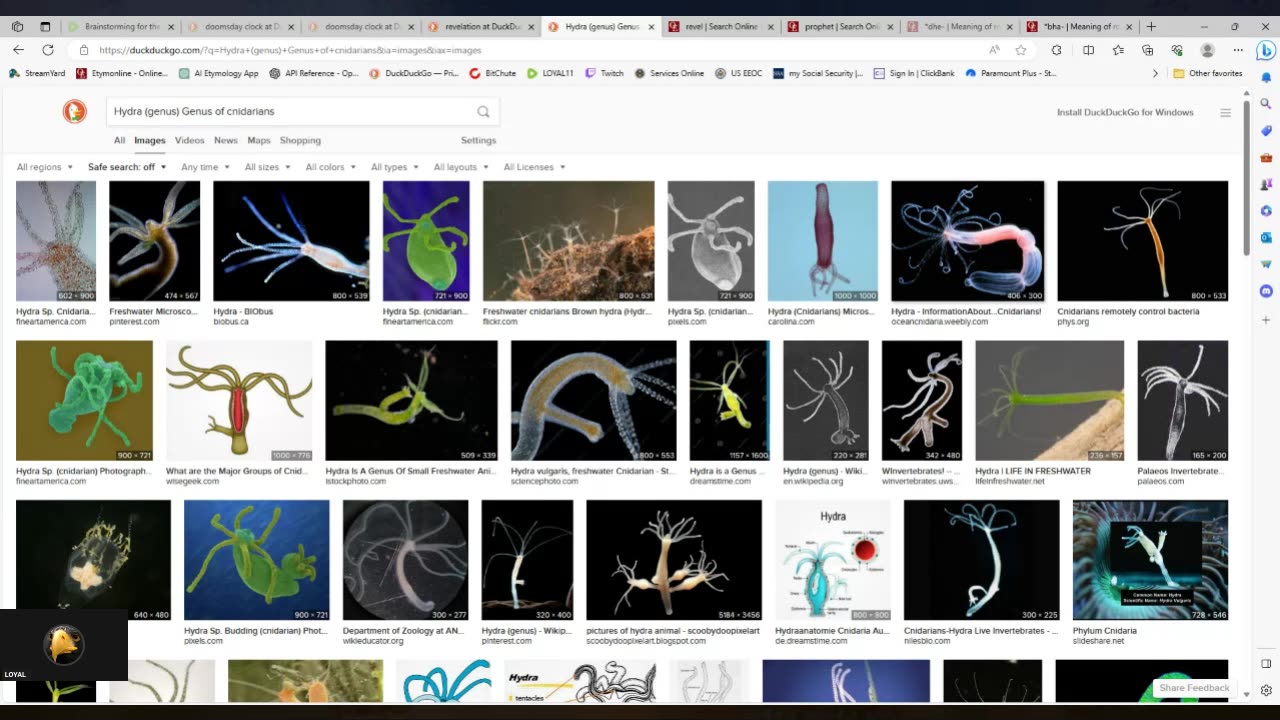Open the Any time filter dropdown
The height and width of the screenshot is (720, 1280).
[x=205, y=167]
